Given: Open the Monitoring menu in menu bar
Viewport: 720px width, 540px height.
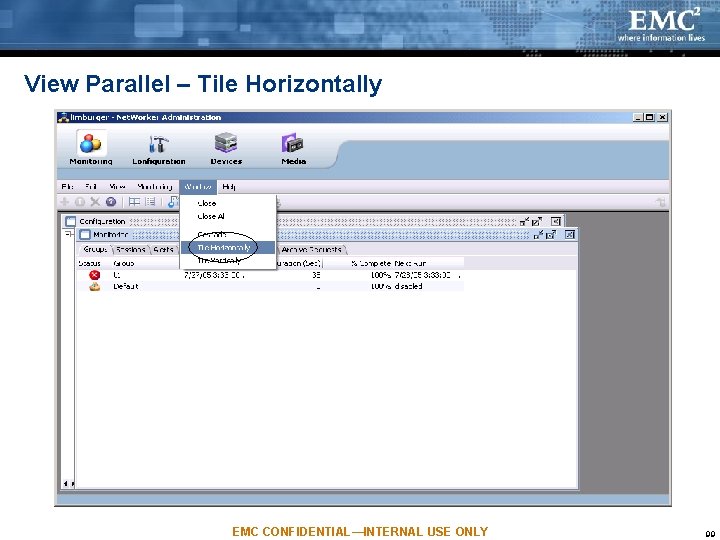Looking at the screenshot, I should pos(155,186).
